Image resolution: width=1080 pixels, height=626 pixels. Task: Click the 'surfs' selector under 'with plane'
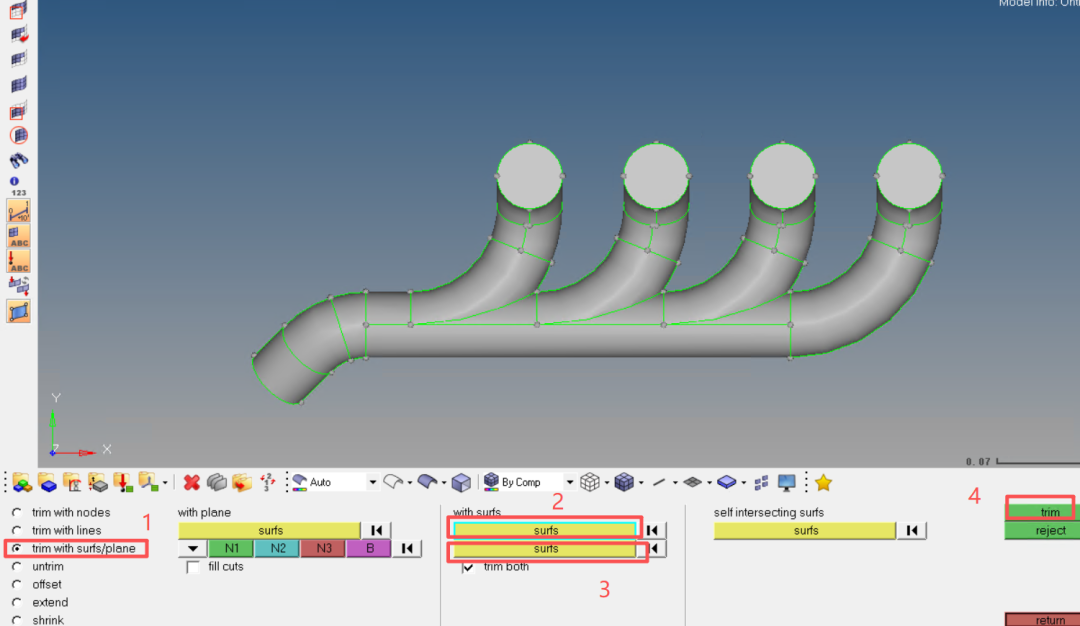(269, 530)
